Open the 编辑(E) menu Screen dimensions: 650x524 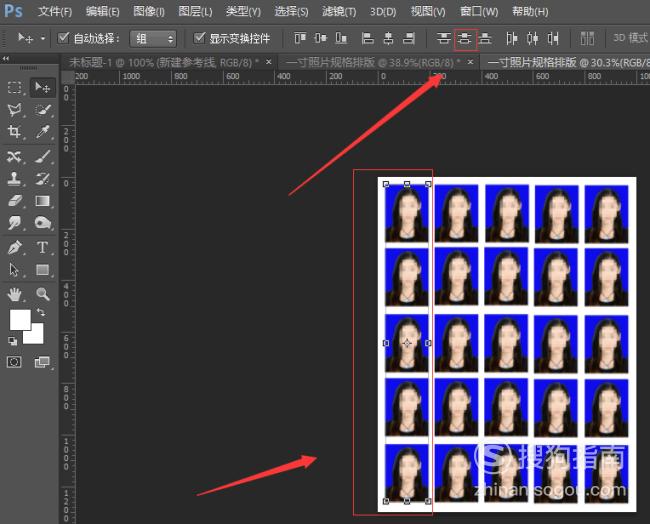pyautogui.click(x=102, y=12)
